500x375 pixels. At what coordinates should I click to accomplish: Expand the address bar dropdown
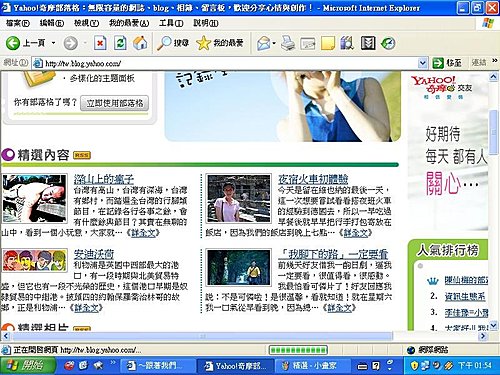pos(423,63)
